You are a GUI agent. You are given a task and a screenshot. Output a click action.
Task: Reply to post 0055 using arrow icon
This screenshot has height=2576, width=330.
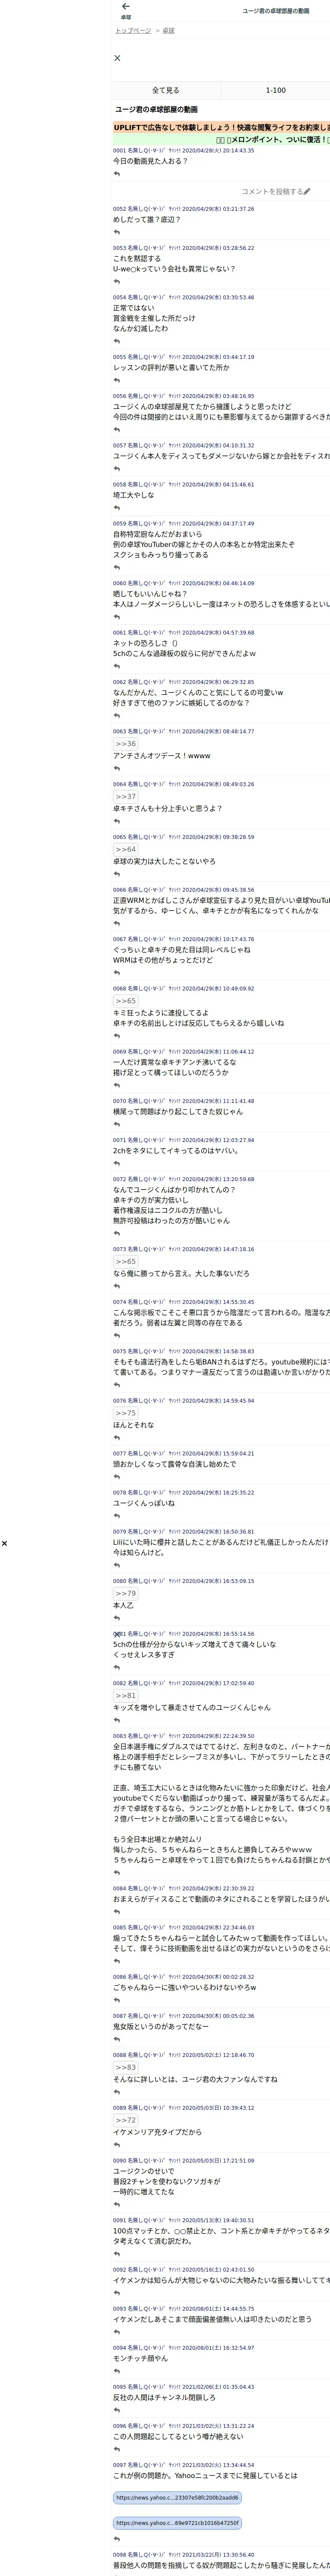[x=117, y=381]
